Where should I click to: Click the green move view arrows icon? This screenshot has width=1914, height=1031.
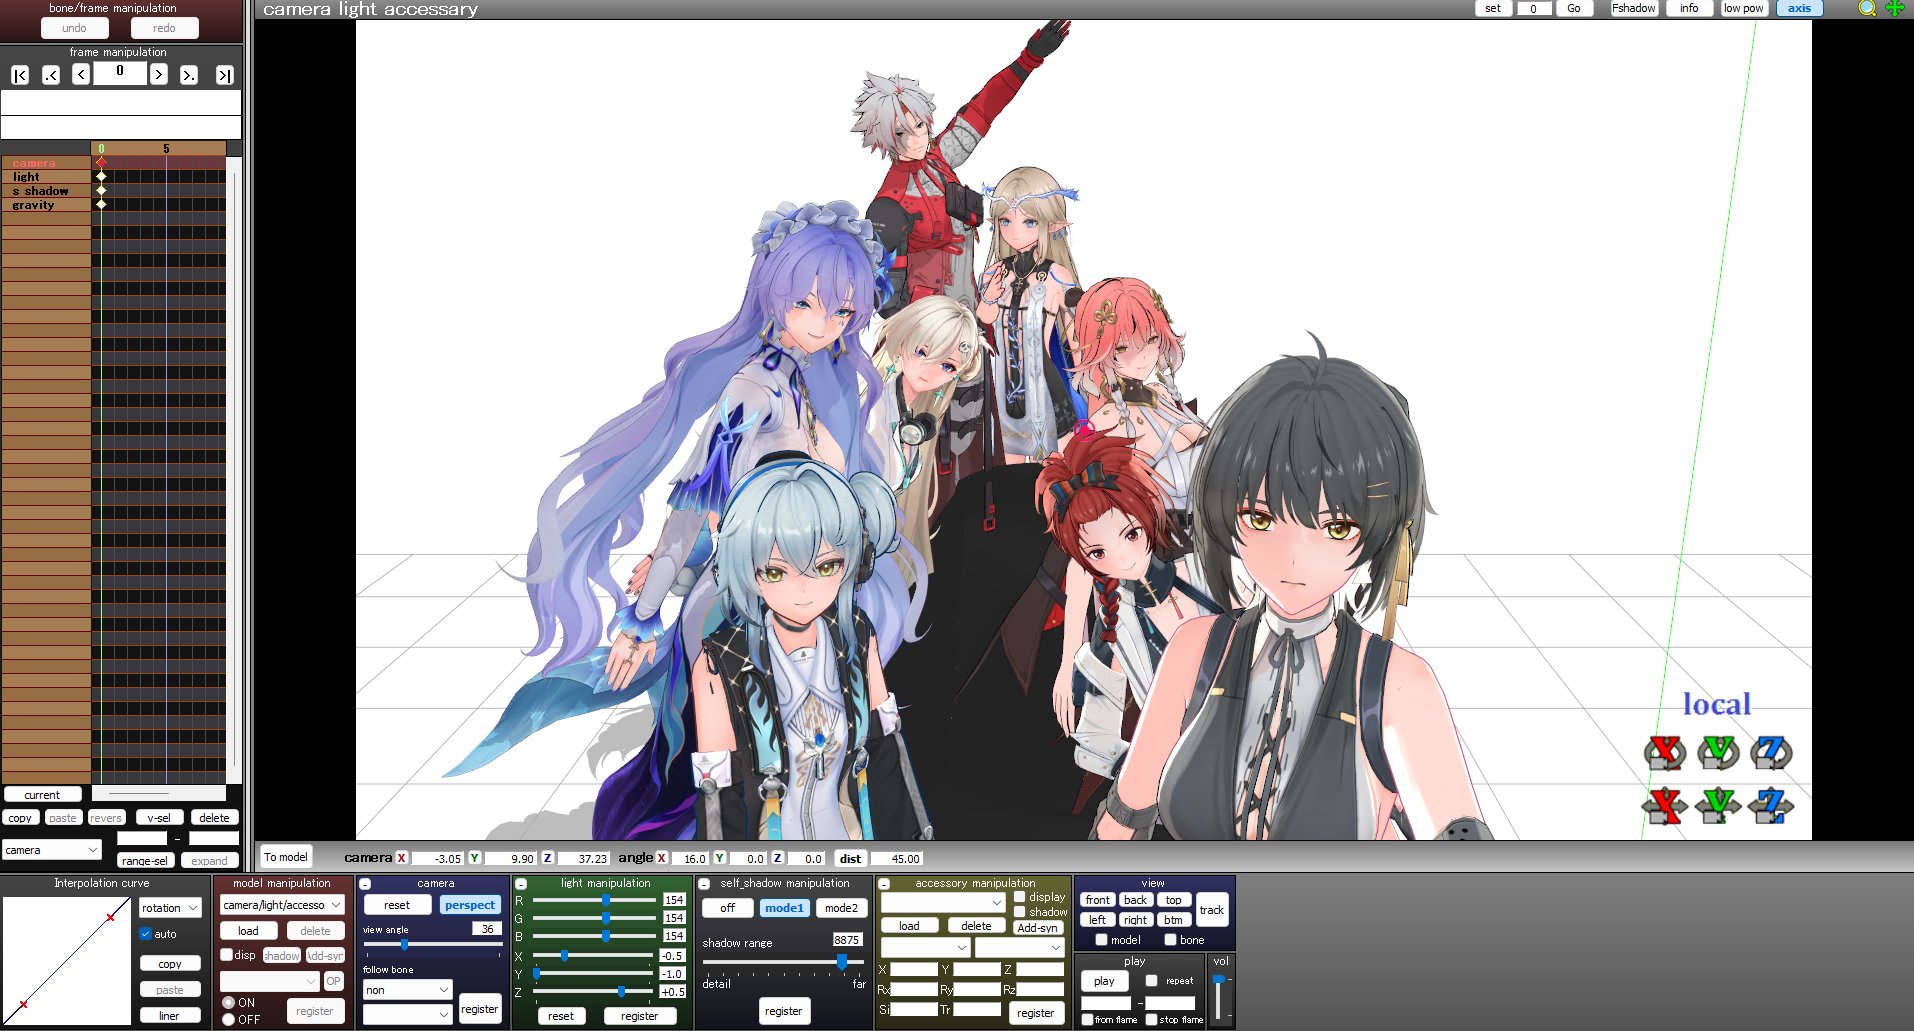pyautogui.click(x=1895, y=8)
